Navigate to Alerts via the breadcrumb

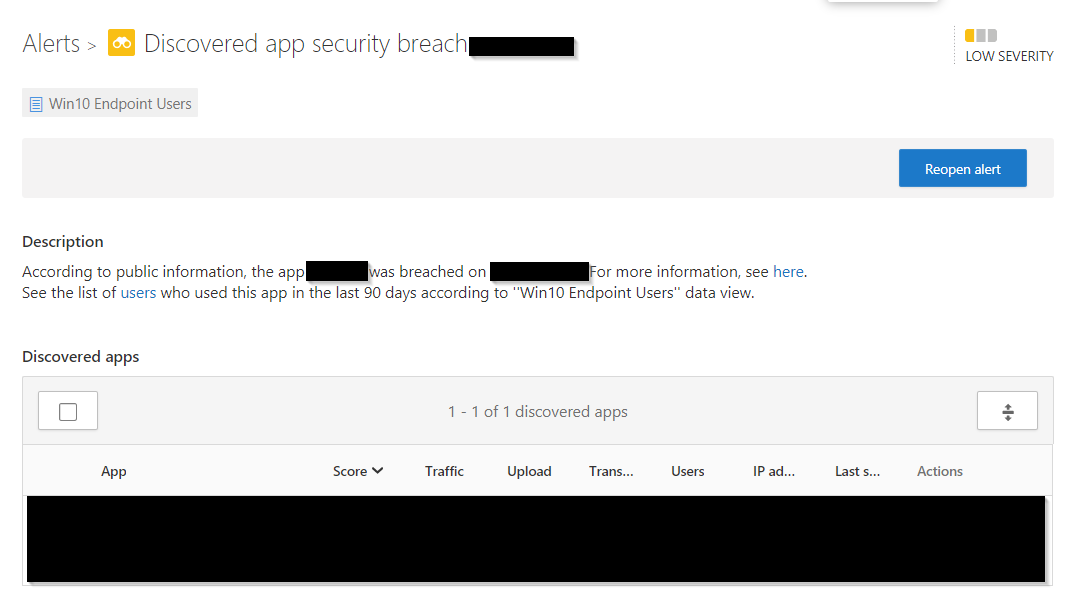point(51,43)
